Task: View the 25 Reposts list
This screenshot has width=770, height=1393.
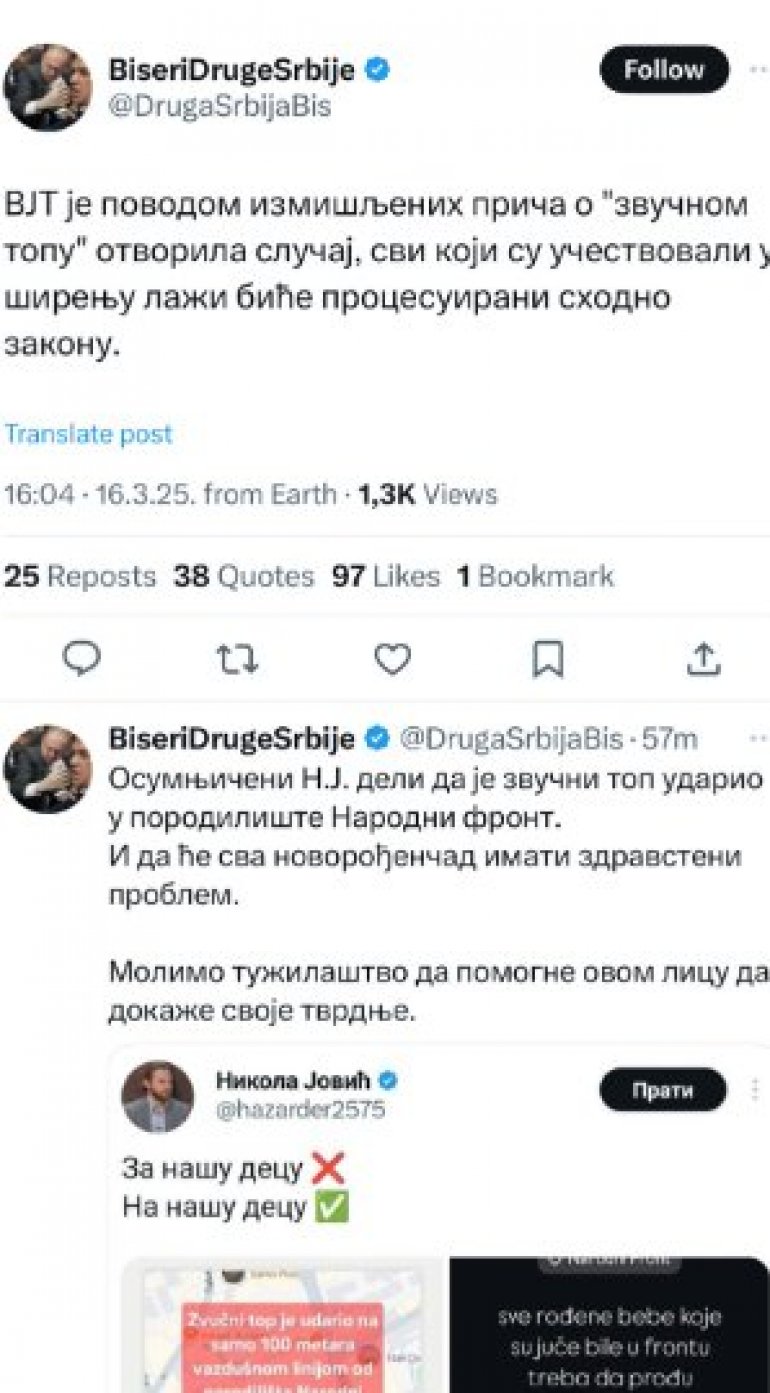Action: pos(80,576)
